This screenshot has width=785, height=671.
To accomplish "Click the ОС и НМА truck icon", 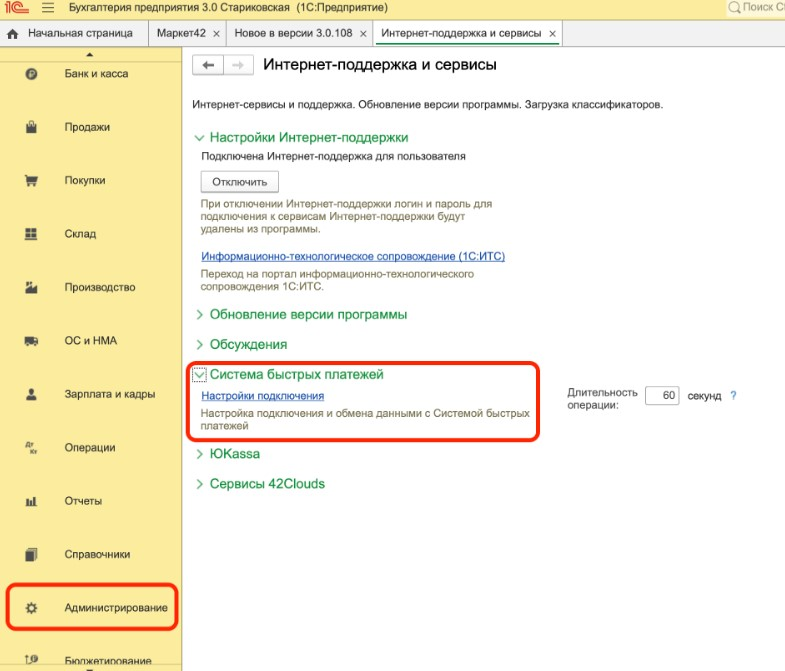I will point(31,341).
